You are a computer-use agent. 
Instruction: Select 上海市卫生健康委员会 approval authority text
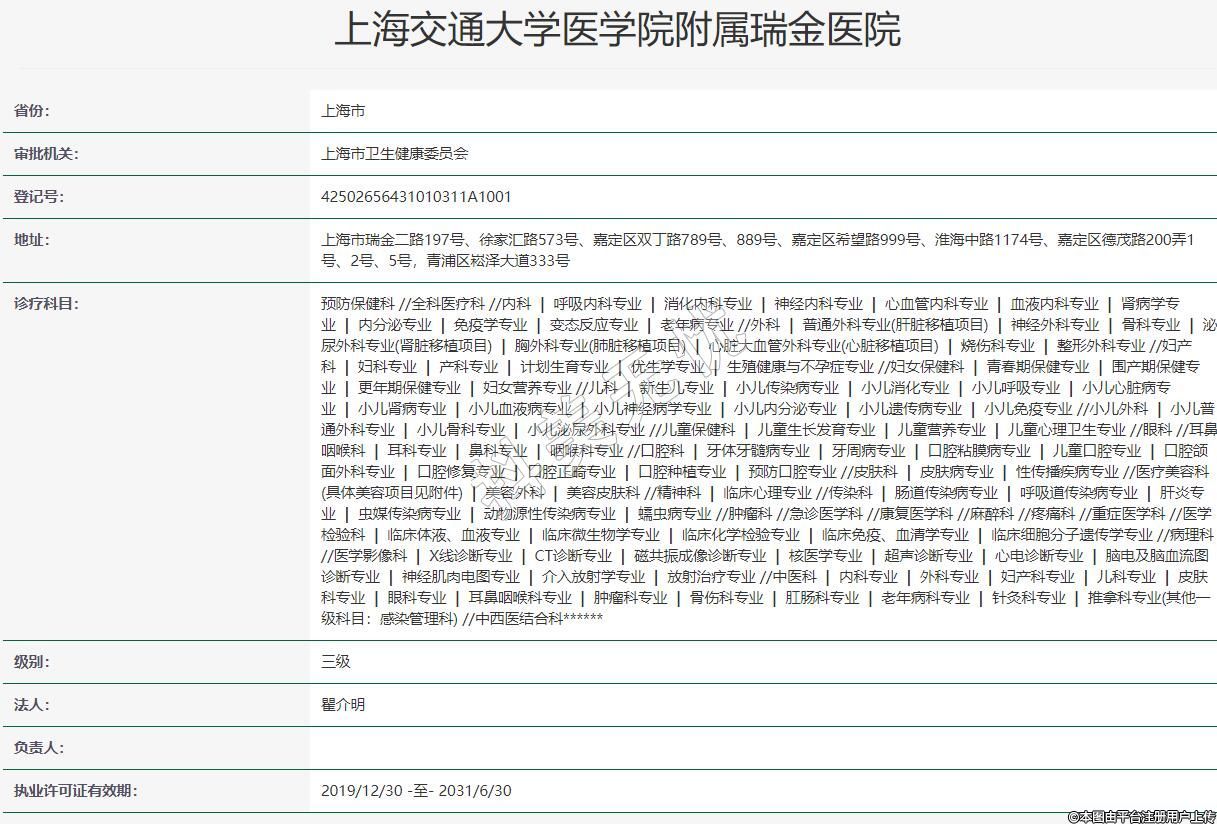pos(394,154)
